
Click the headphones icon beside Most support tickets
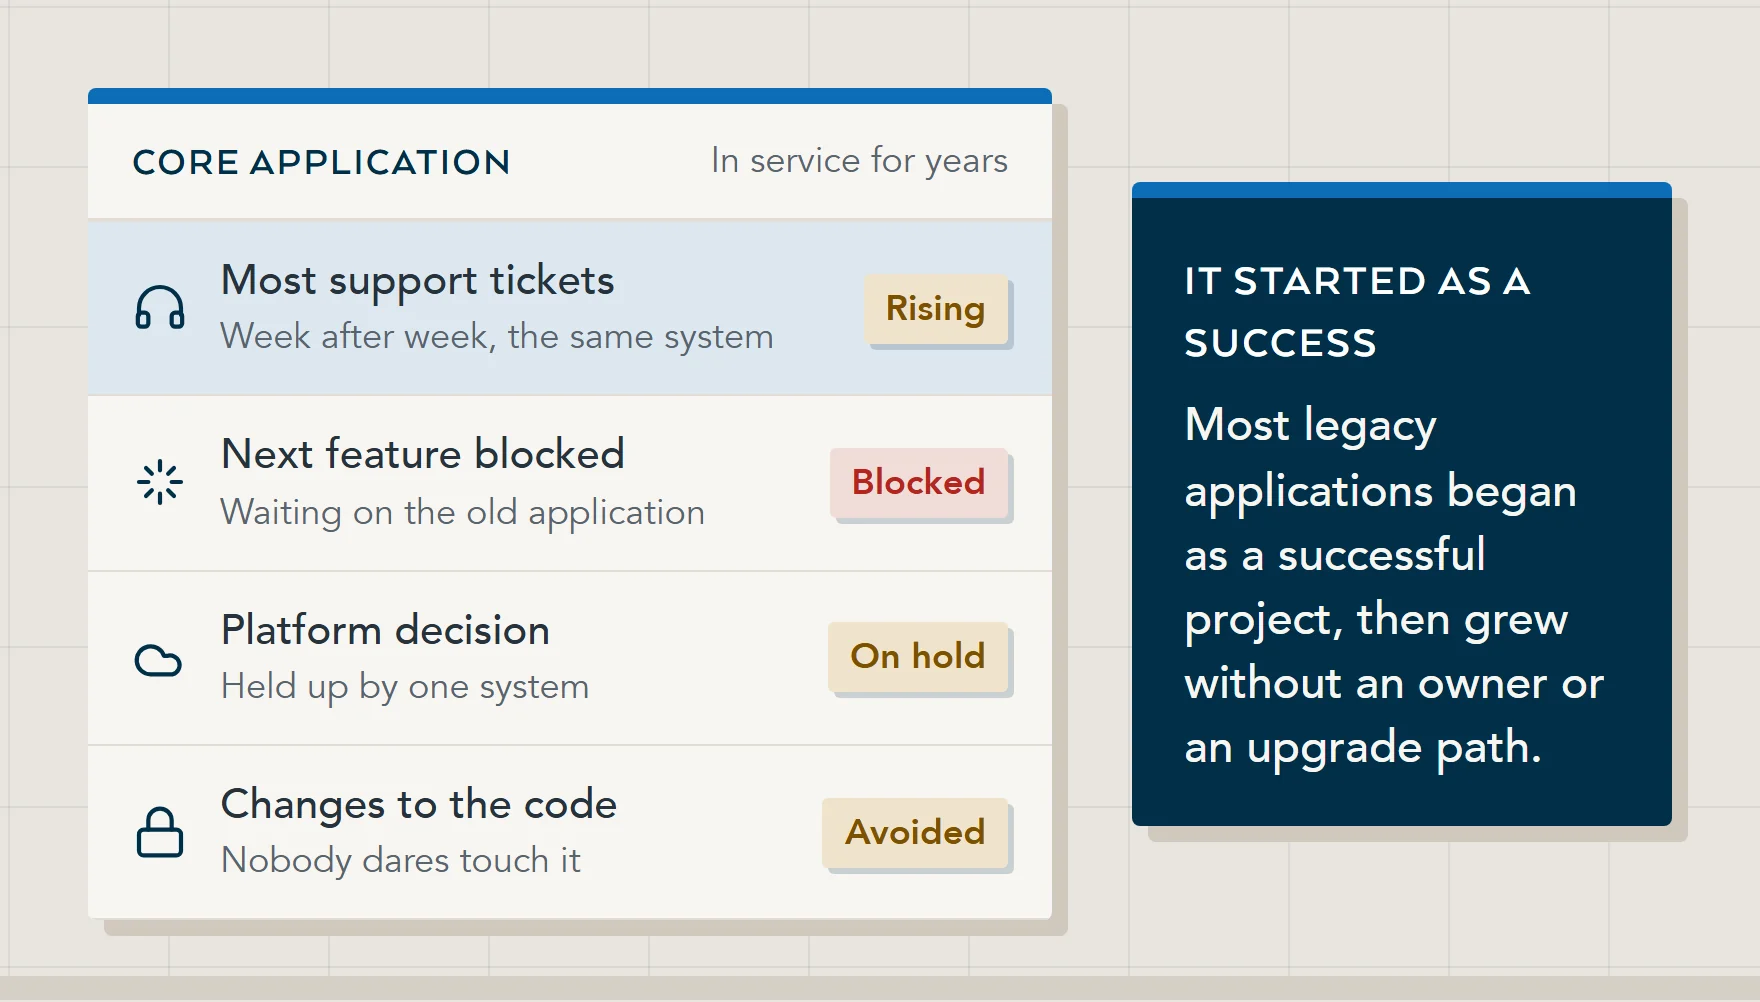160,308
